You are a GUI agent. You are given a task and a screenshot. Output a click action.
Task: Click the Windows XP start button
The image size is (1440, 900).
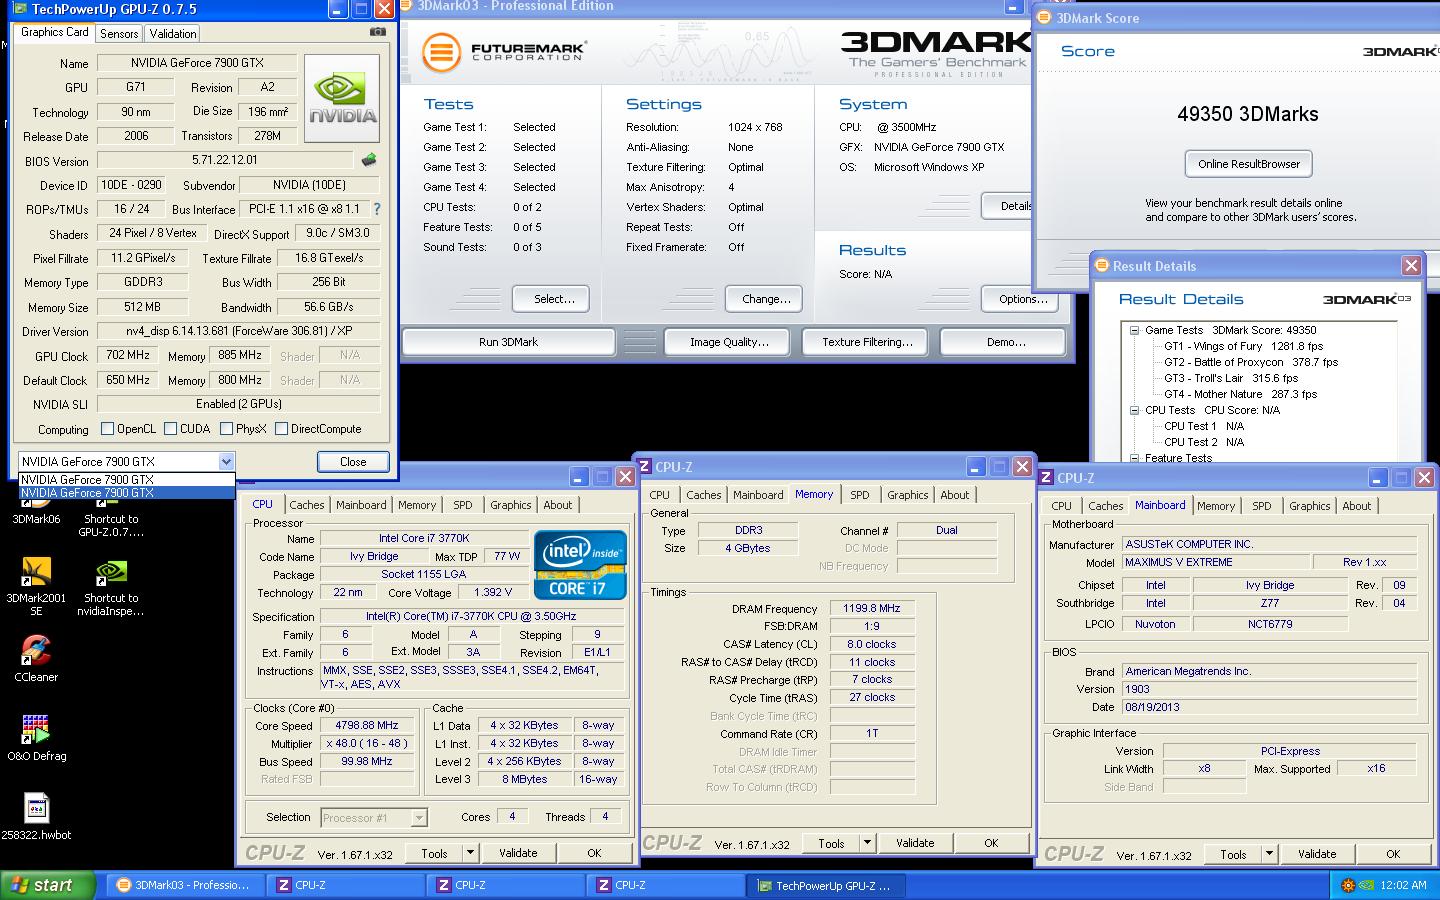(x=48, y=885)
